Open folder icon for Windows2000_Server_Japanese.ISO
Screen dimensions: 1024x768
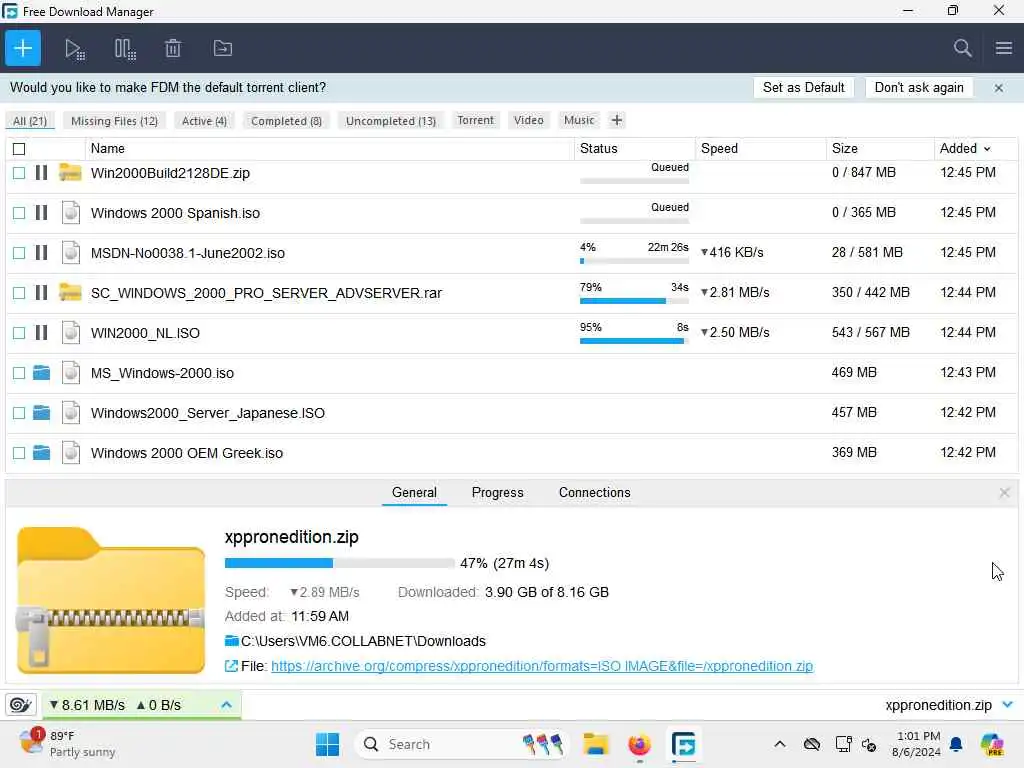point(41,413)
